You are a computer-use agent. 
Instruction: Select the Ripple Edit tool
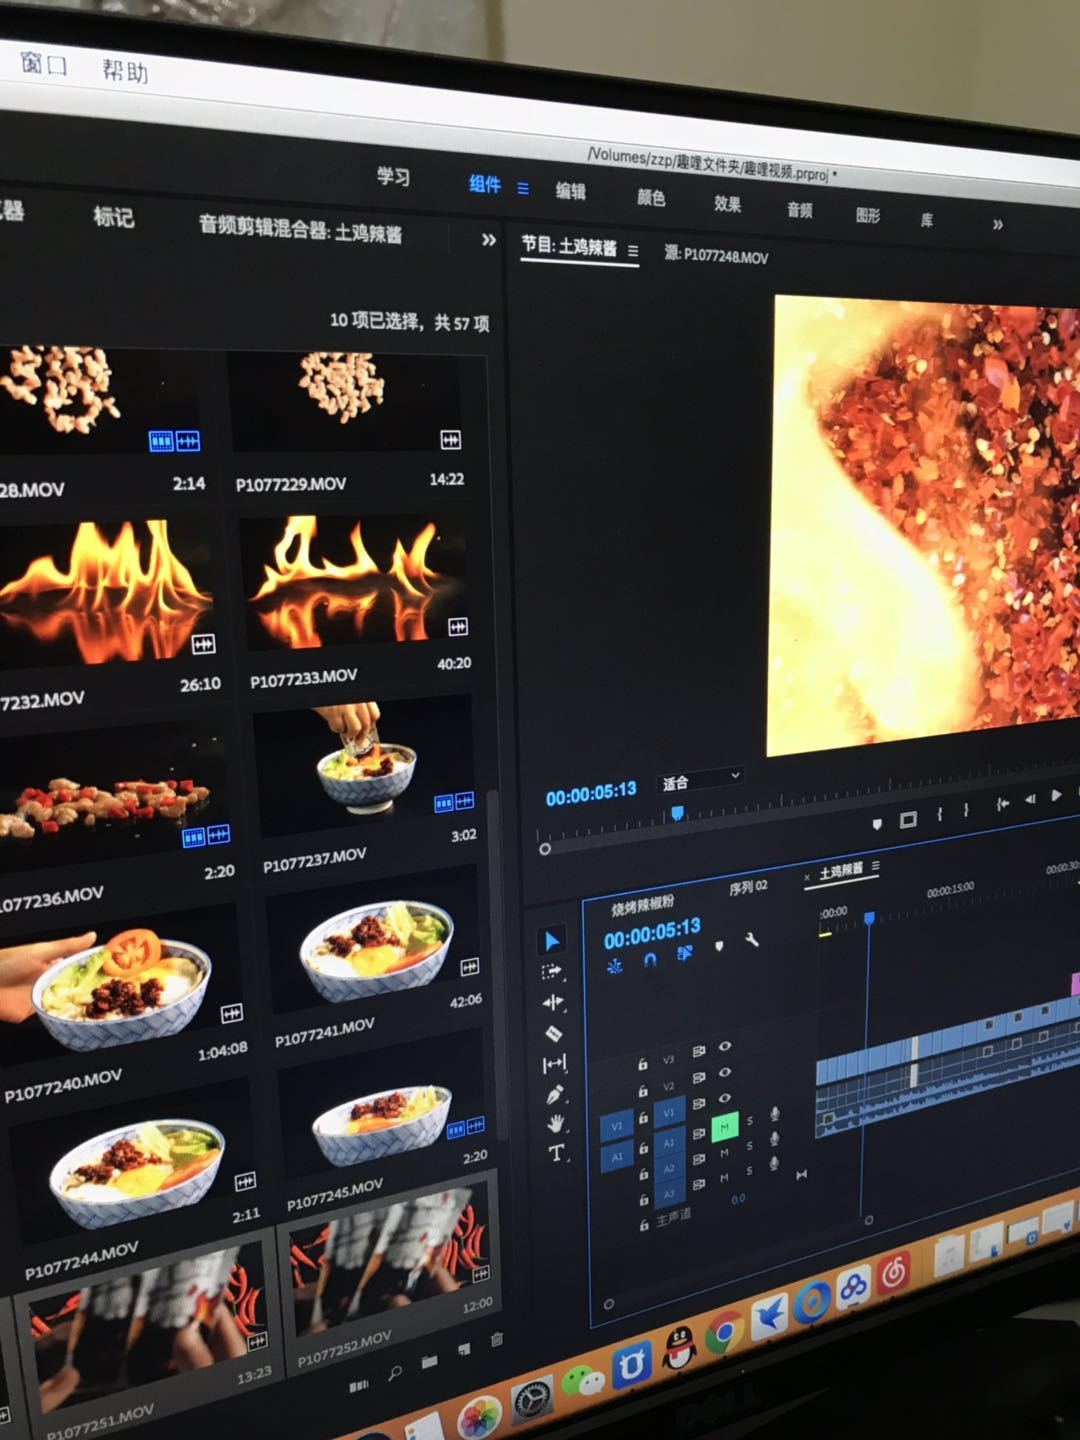pos(553,1002)
